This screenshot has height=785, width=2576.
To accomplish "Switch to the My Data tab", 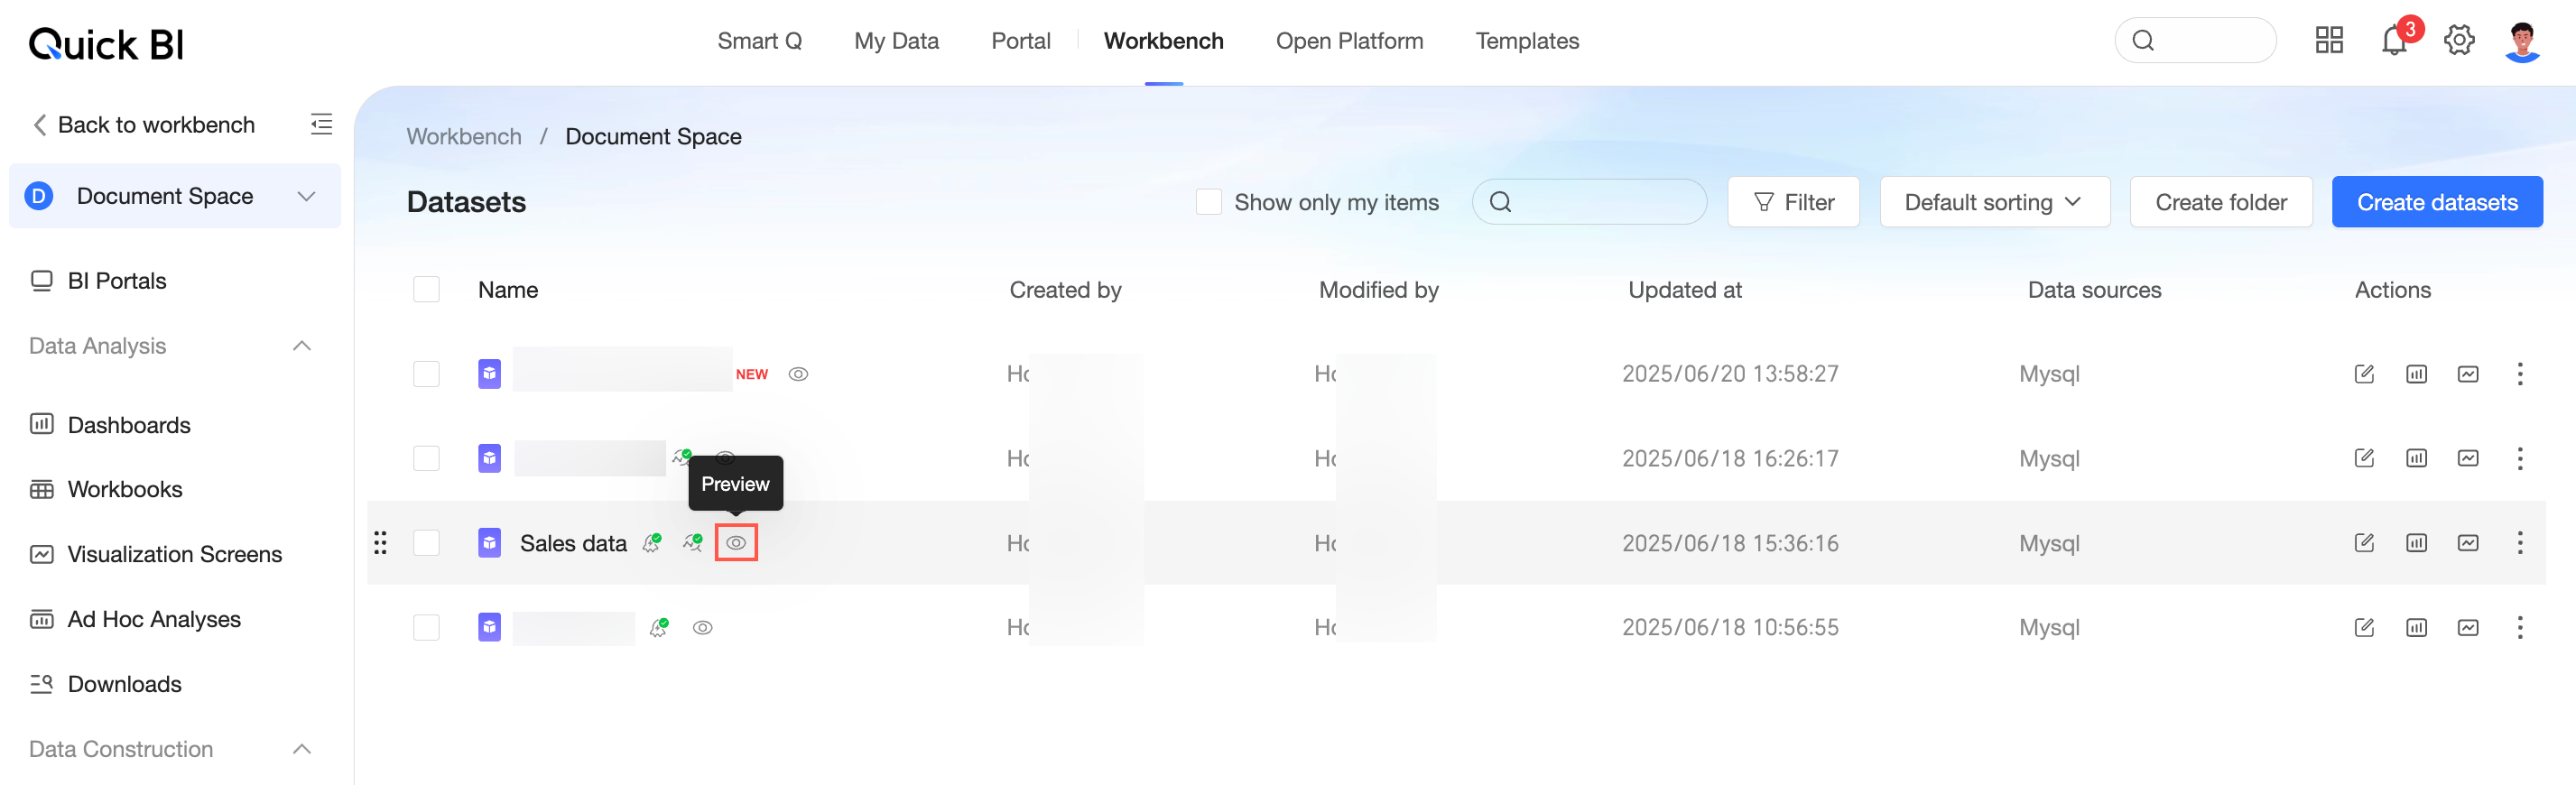I will [x=896, y=41].
